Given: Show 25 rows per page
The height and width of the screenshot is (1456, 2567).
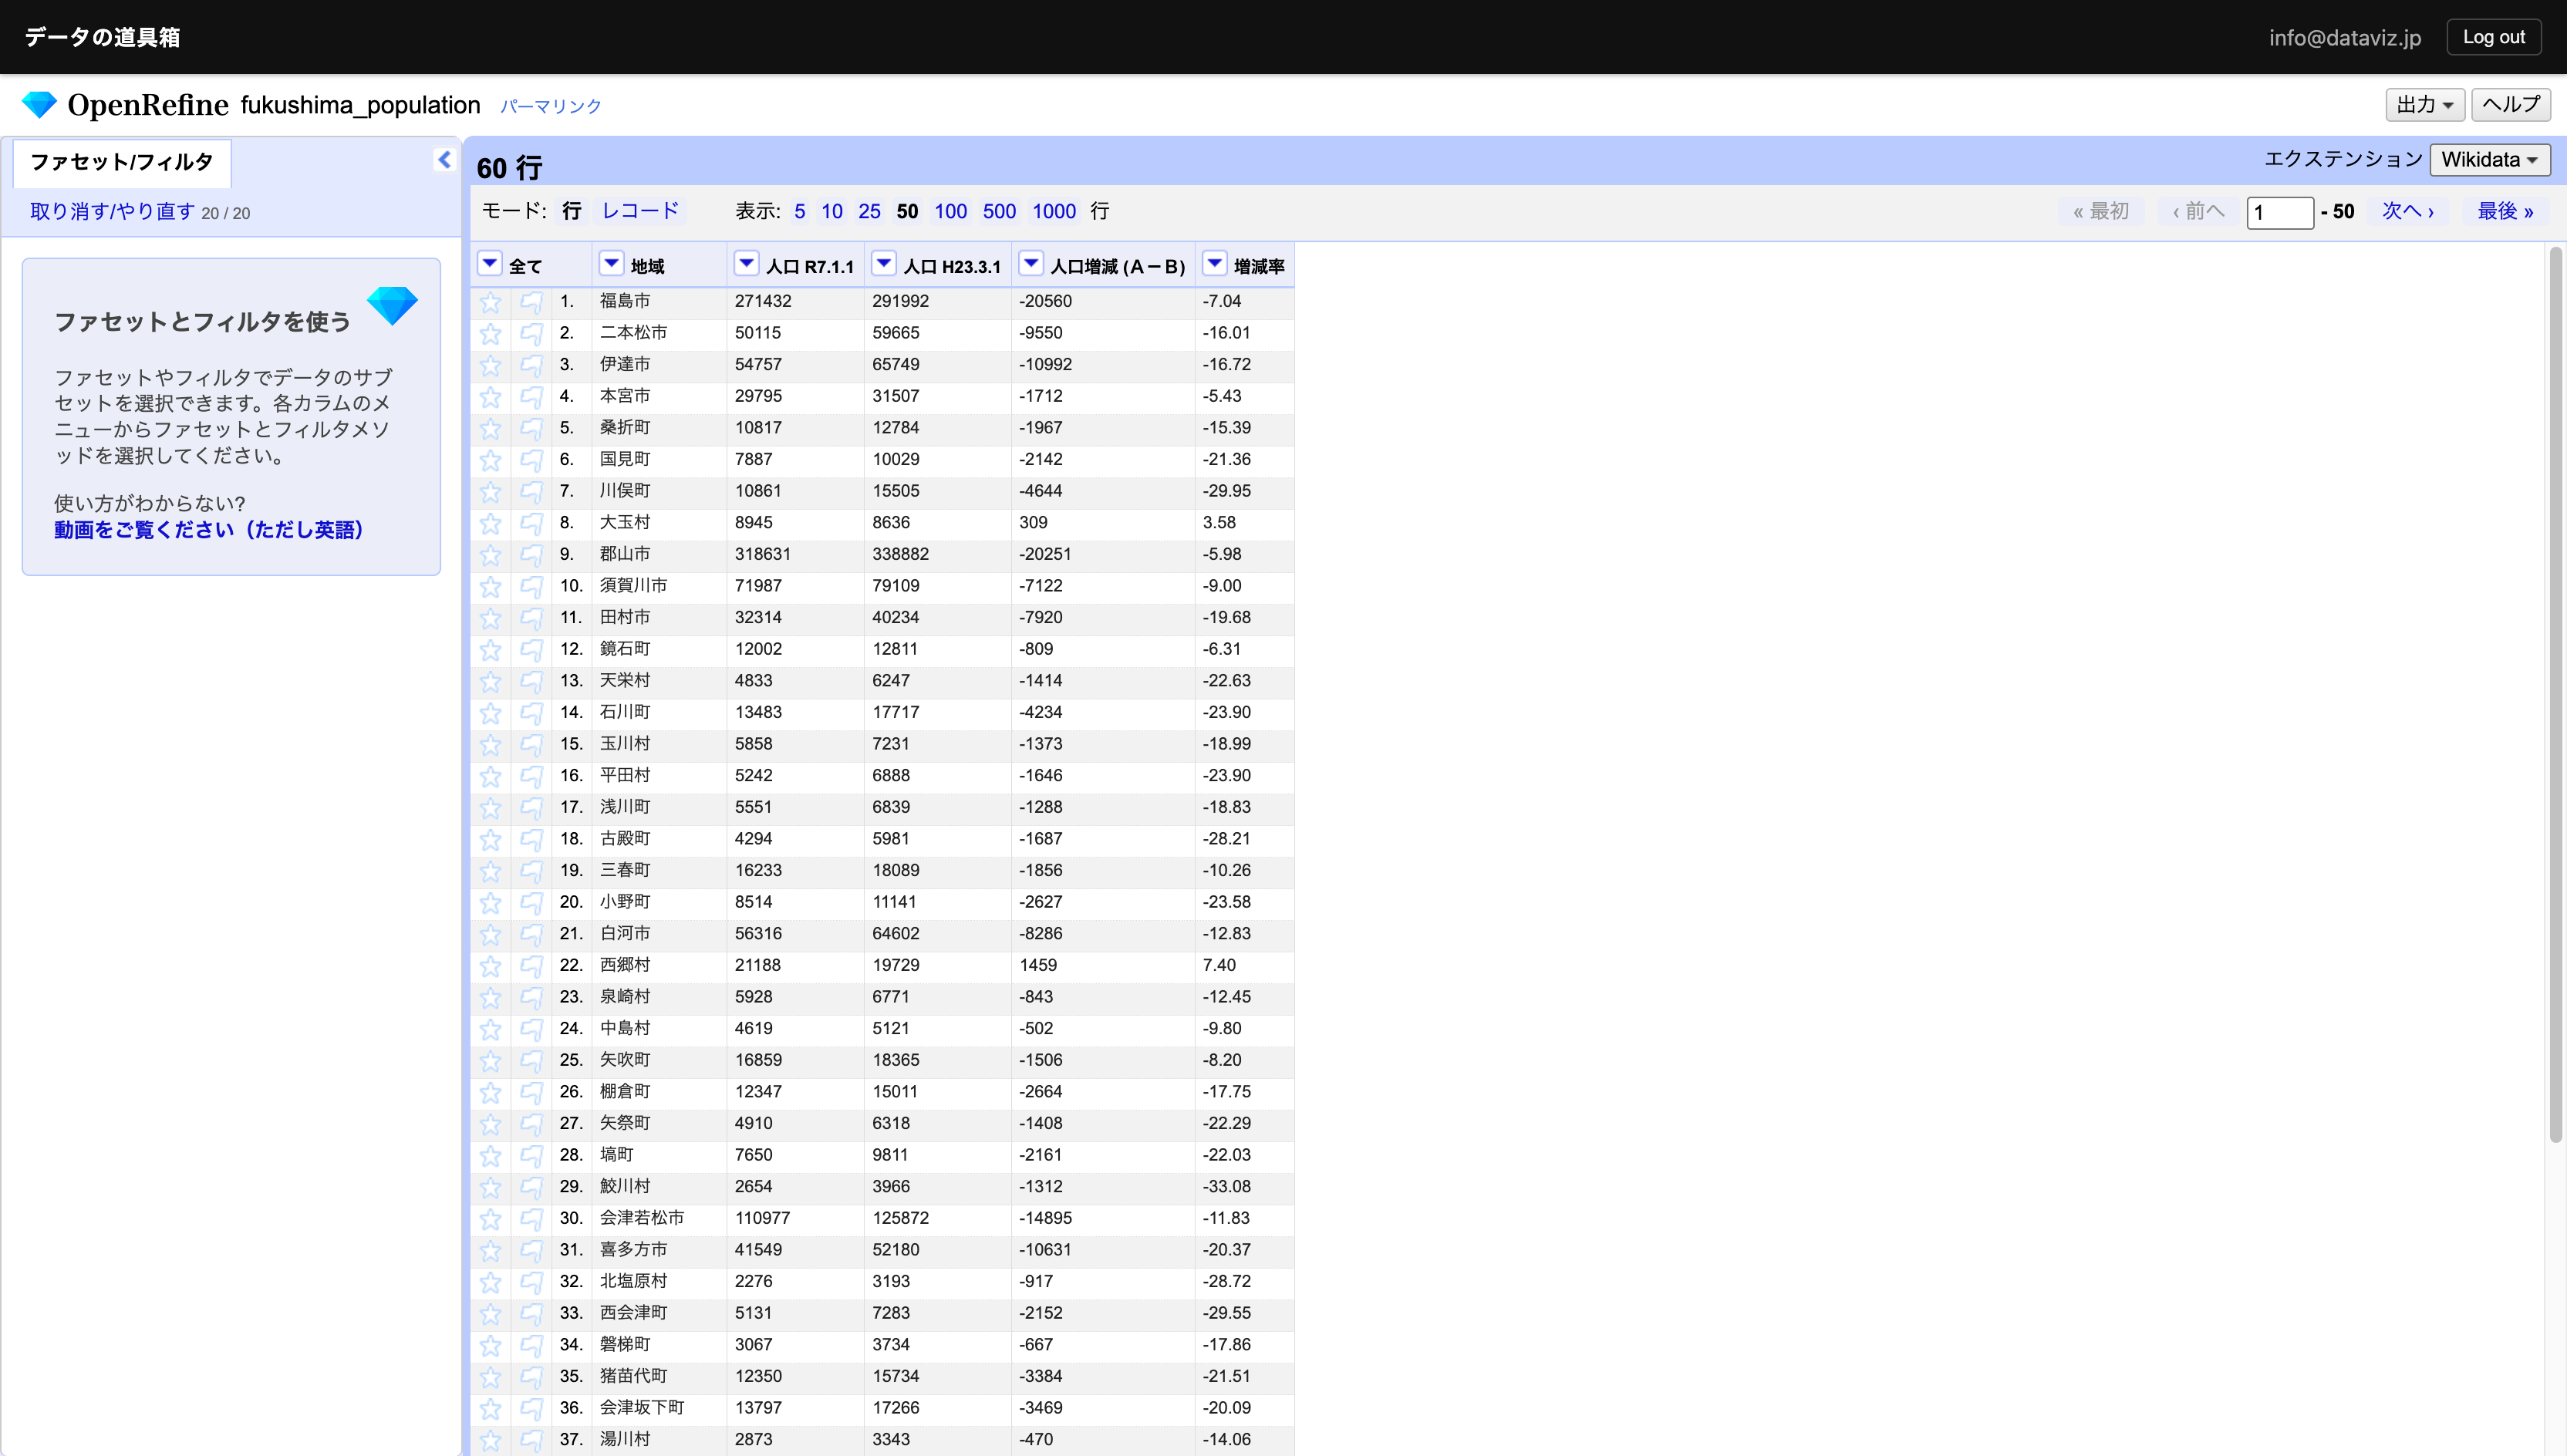Looking at the screenshot, I should click(x=869, y=211).
